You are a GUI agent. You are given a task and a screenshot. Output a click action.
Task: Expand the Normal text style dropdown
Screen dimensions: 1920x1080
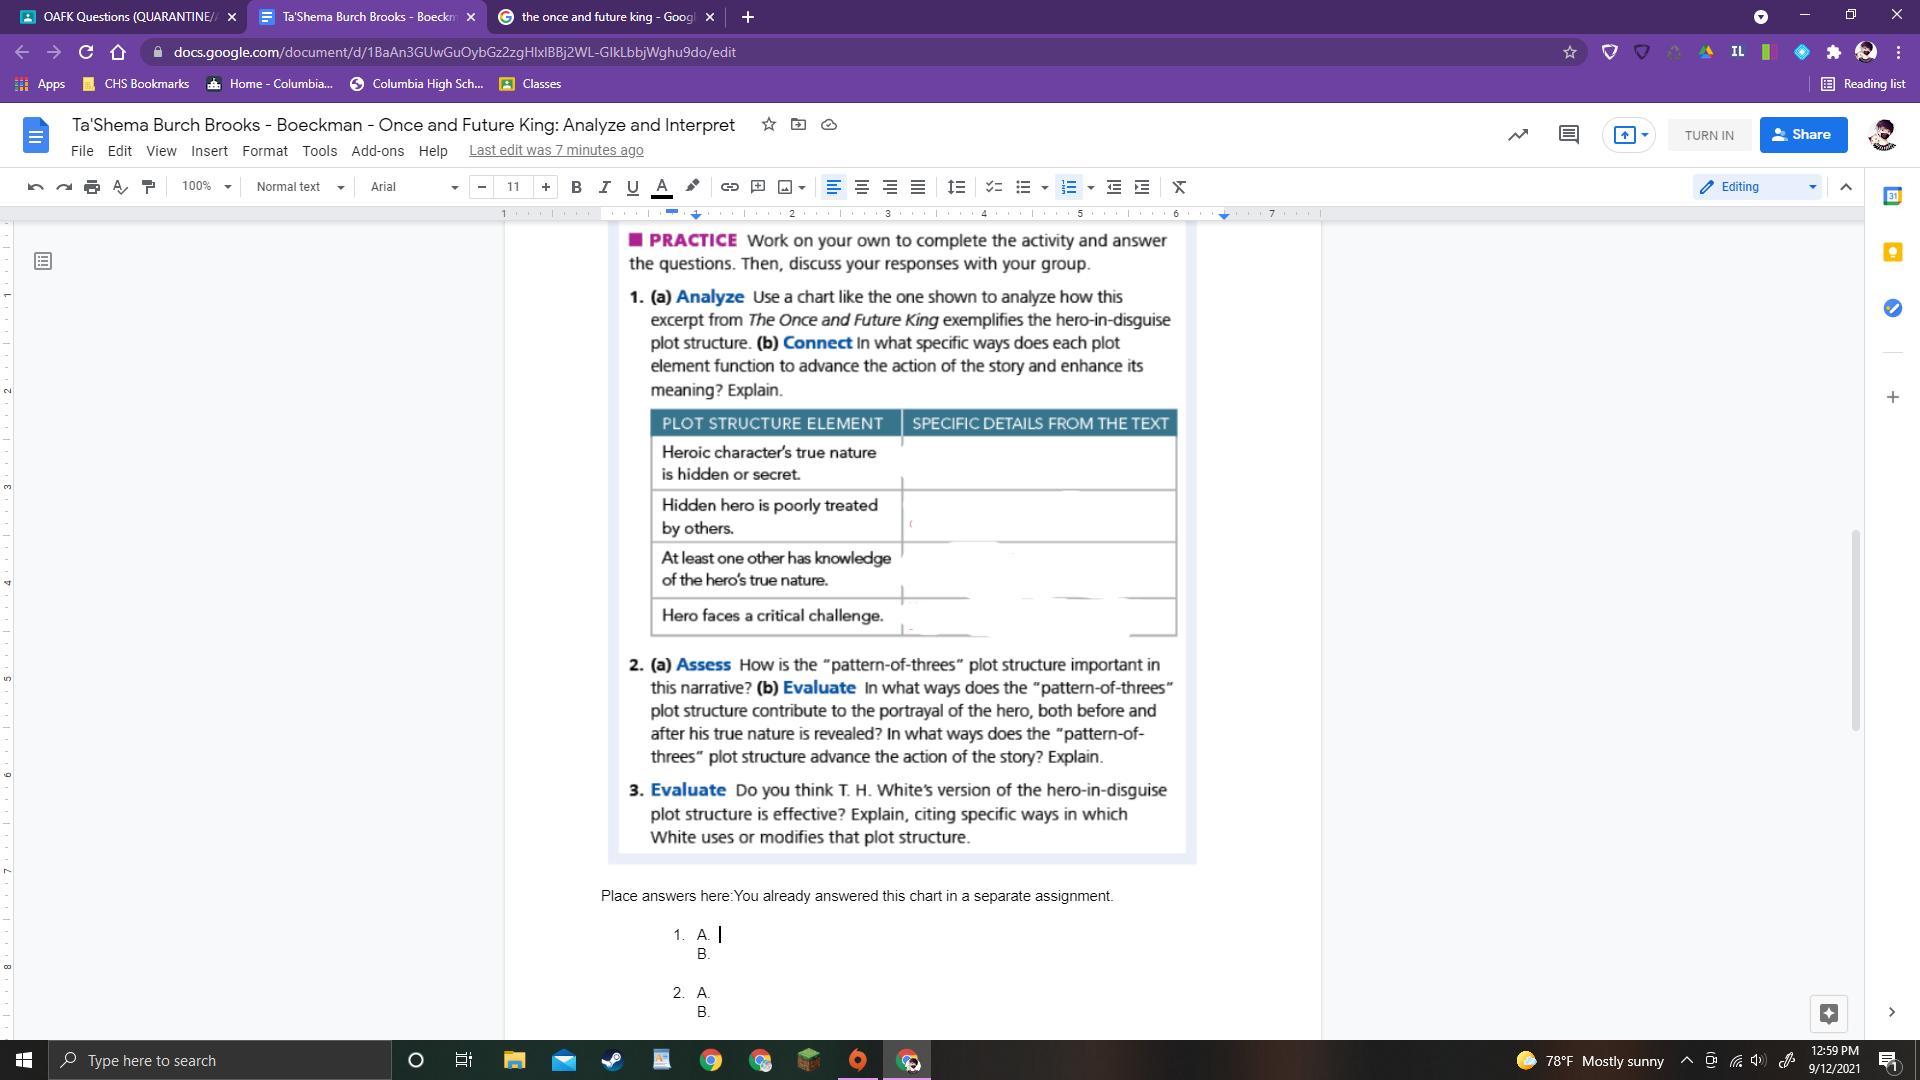pyautogui.click(x=299, y=187)
